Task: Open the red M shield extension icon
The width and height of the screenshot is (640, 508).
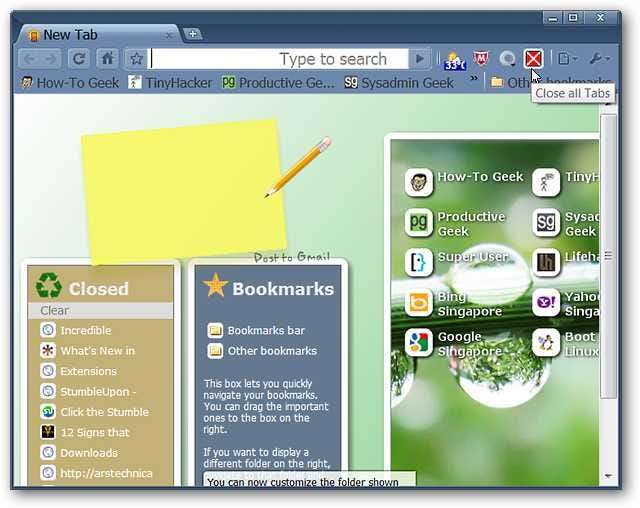Action: (481, 58)
